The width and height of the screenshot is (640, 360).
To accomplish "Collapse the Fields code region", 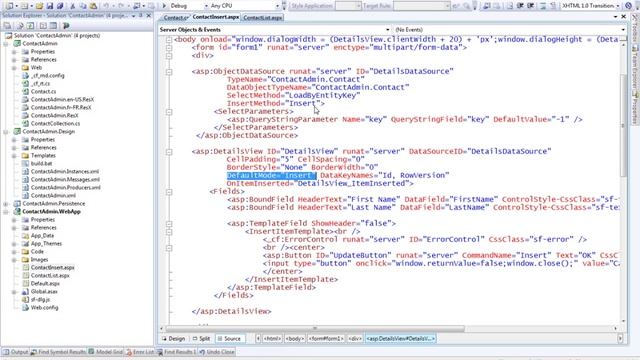I will point(169,192).
